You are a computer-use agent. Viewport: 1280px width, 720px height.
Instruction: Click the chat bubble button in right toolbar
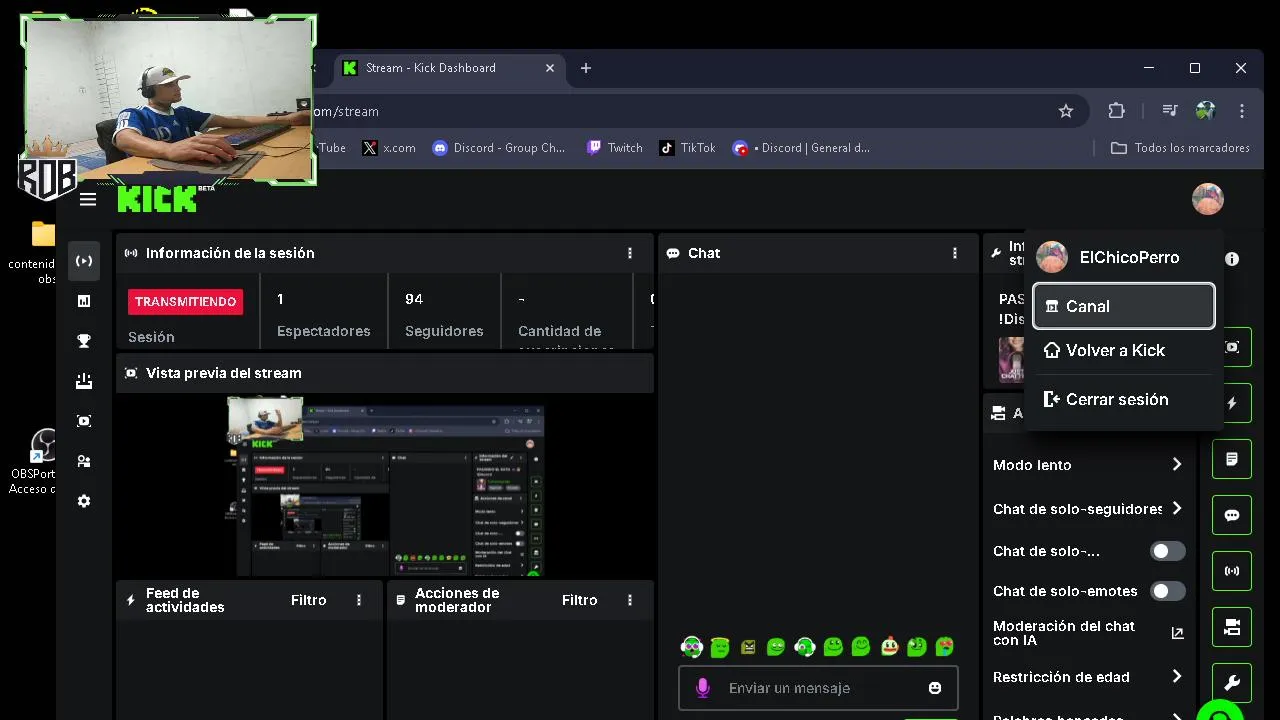click(x=1232, y=515)
